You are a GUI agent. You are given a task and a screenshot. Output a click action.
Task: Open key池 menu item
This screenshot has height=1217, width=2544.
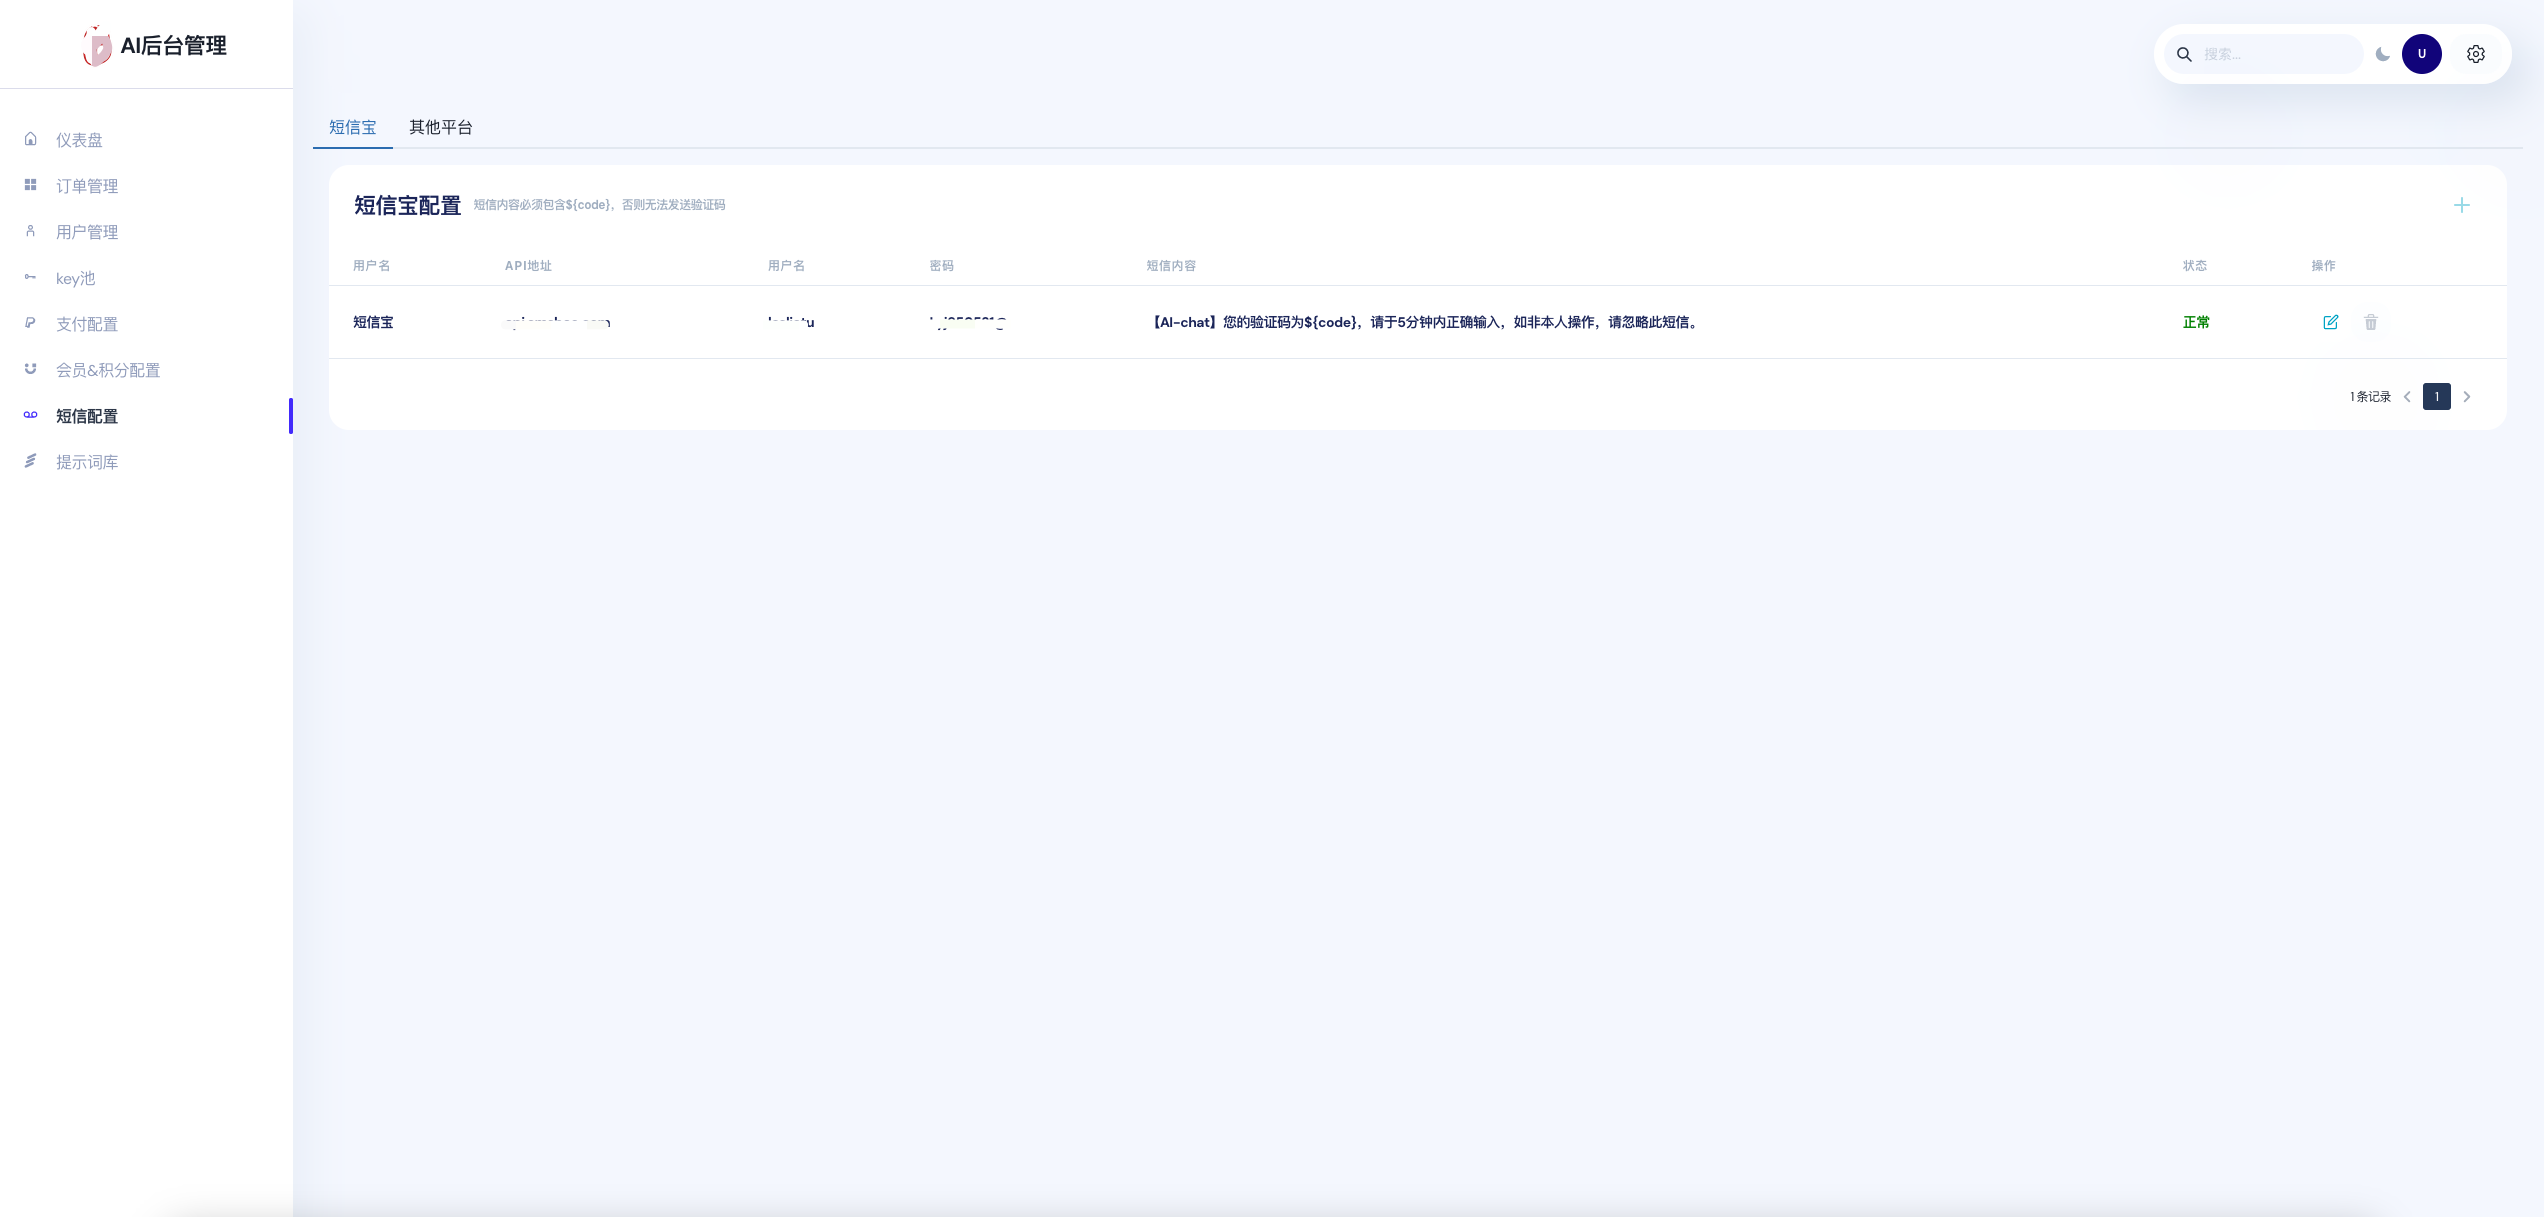click(x=76, y=278)
